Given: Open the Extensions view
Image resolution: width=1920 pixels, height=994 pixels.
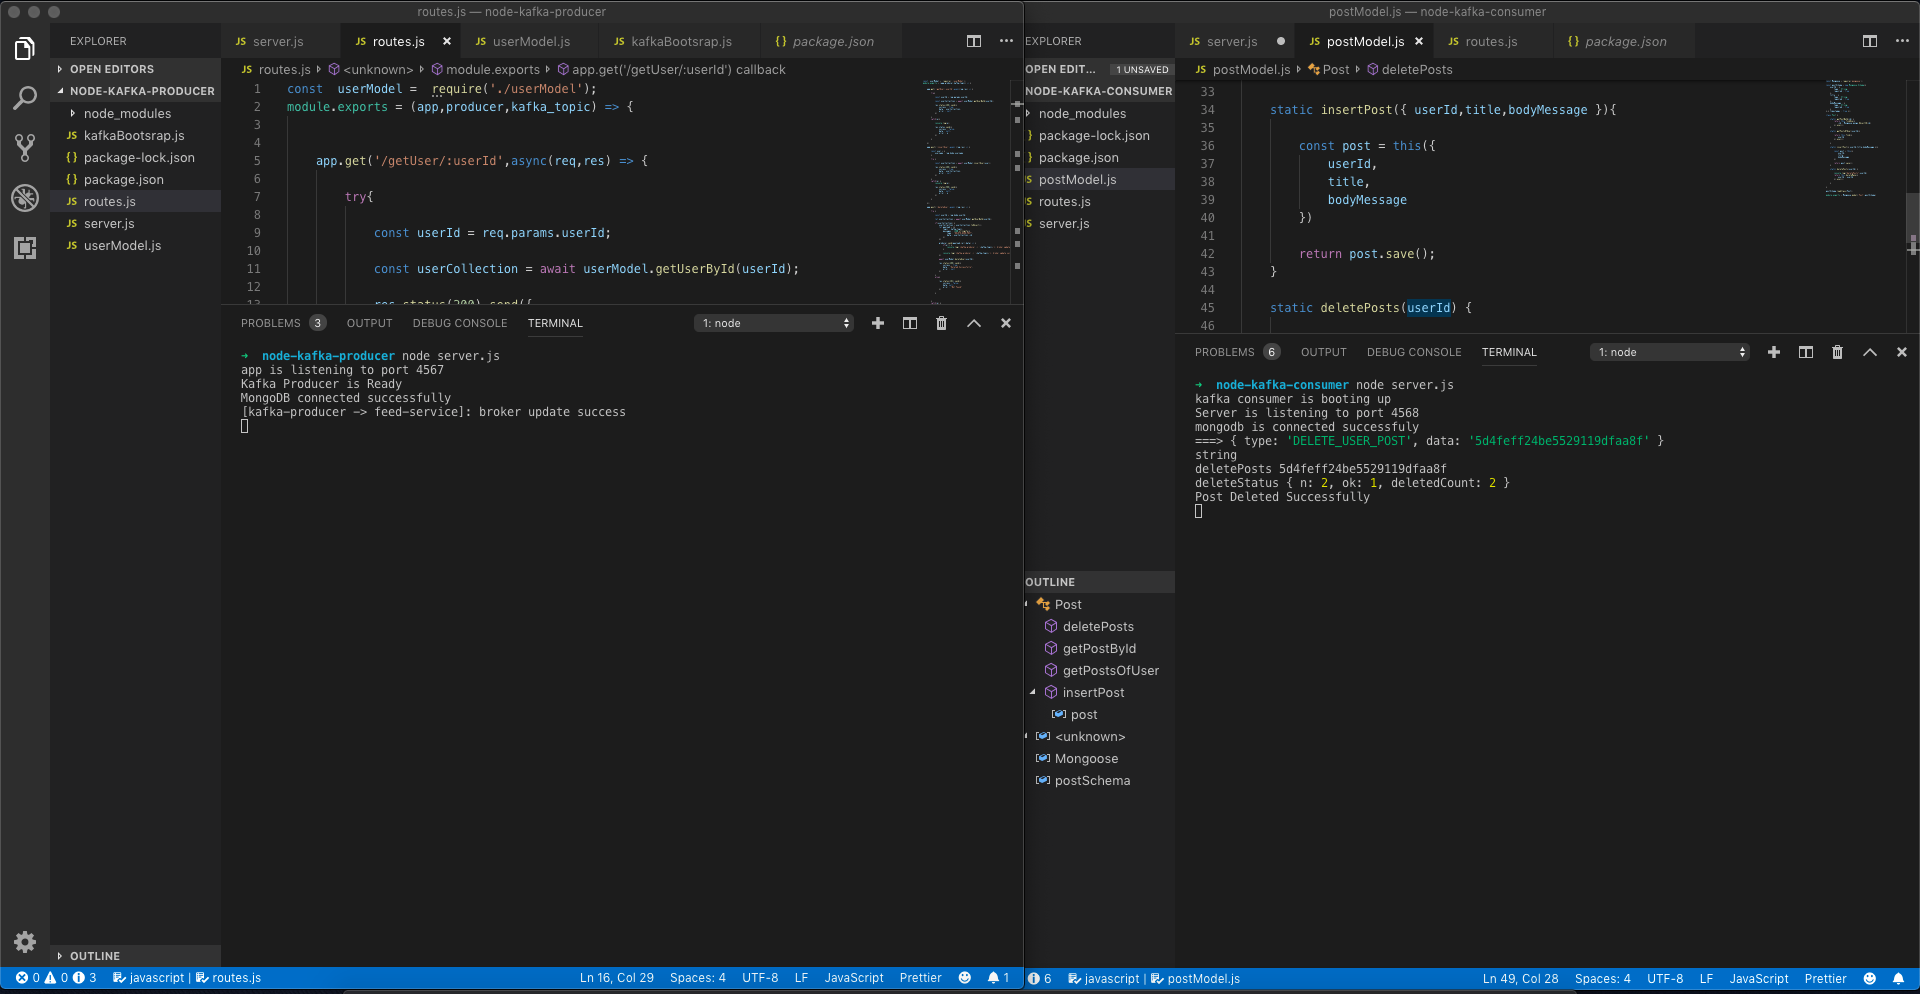Looking at the screenshot, I should pos(25,248).
